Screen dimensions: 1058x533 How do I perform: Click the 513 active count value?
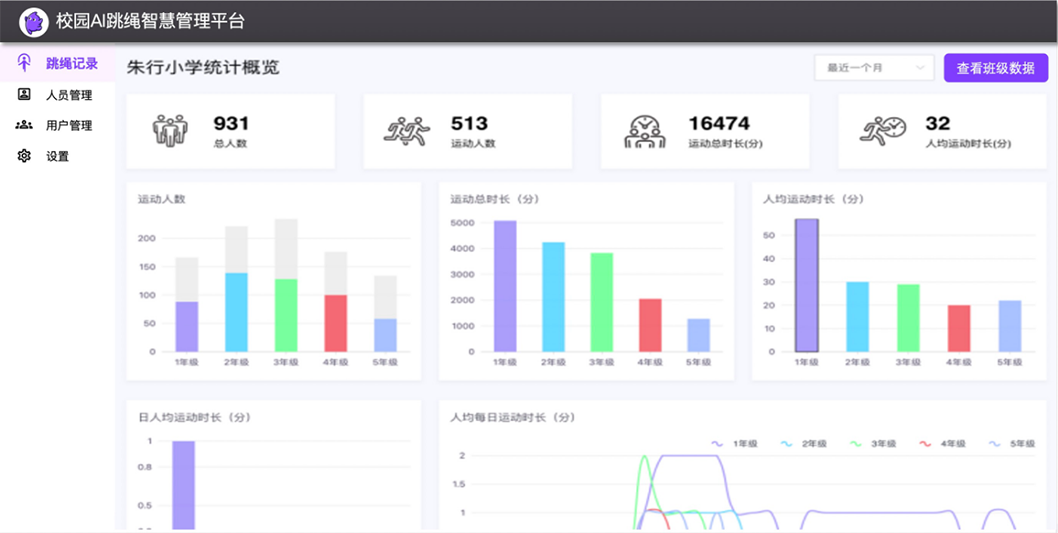469,123
